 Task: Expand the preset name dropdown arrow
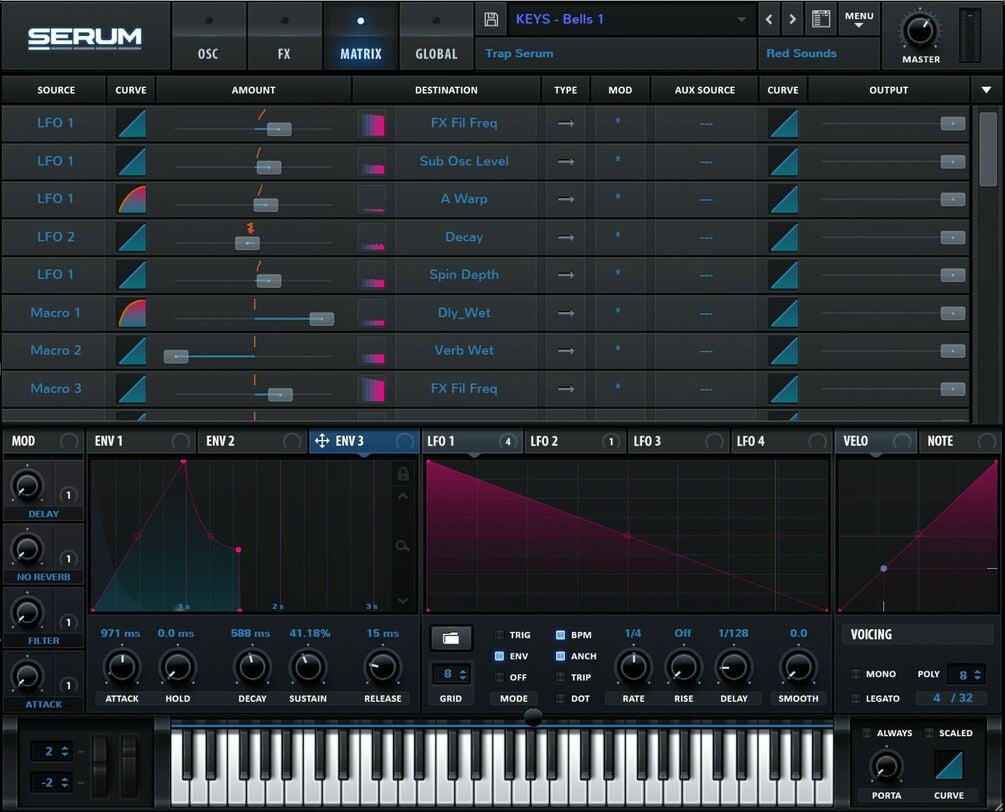[x=742, y=19]
